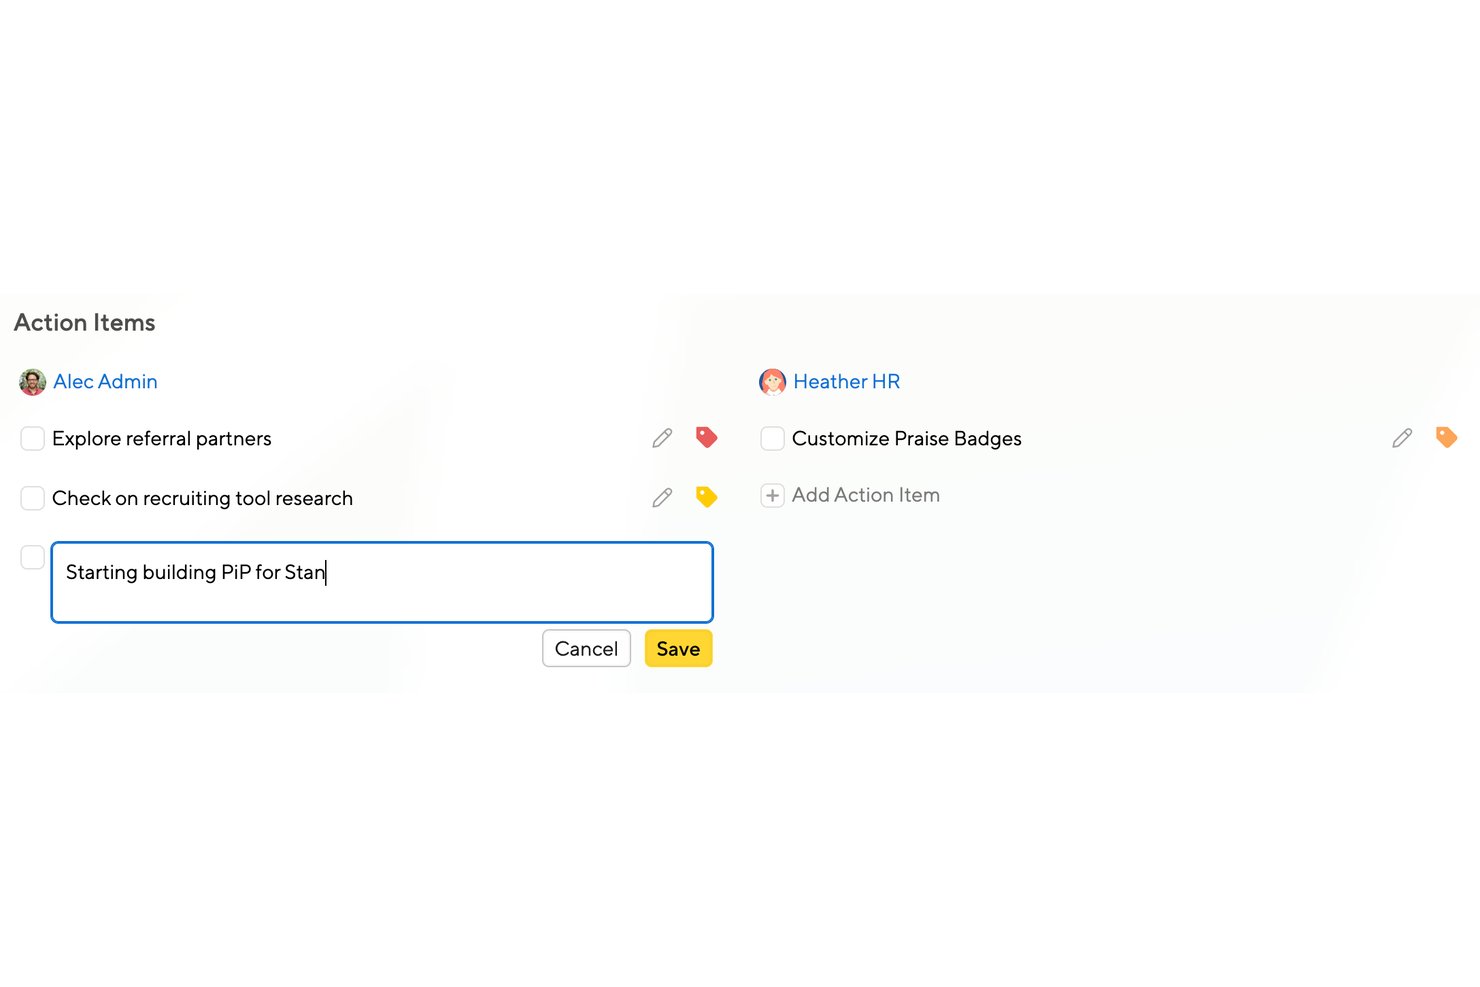Screen dimensions: 1480x987
Task: Open orange tag on Customize Praise Badges
Action: click(1446, 437)
